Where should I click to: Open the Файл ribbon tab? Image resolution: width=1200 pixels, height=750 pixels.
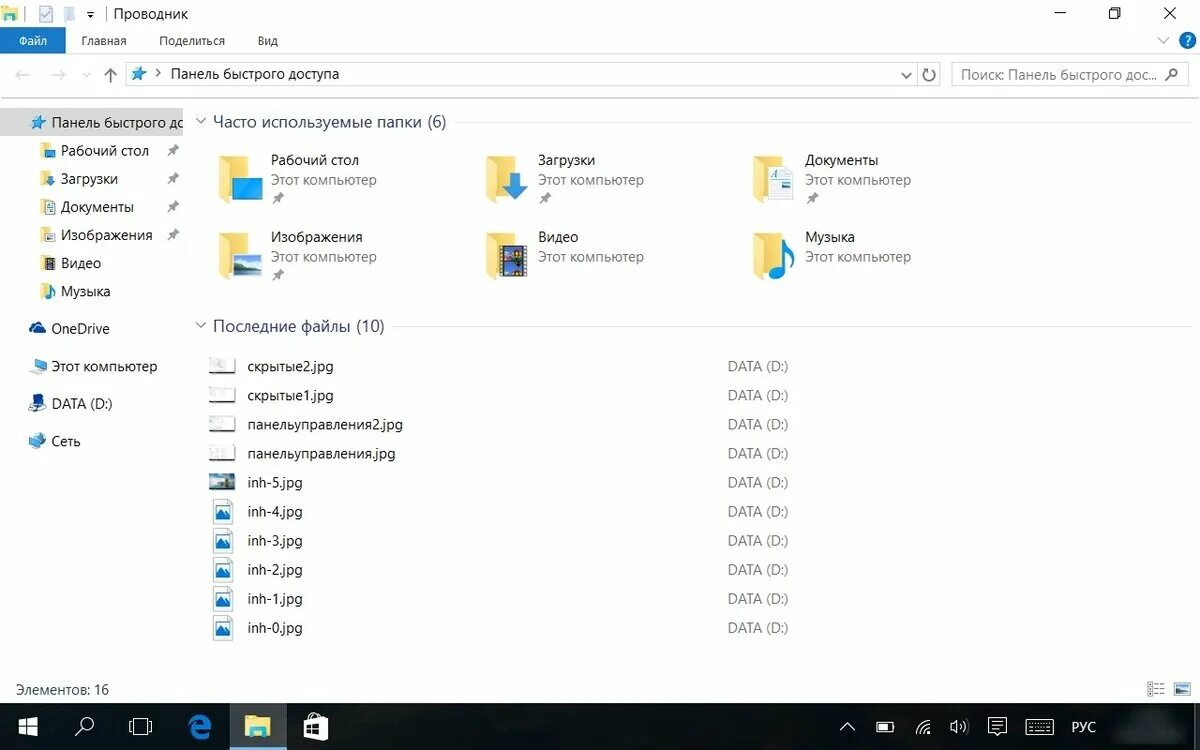coord(32,41)
